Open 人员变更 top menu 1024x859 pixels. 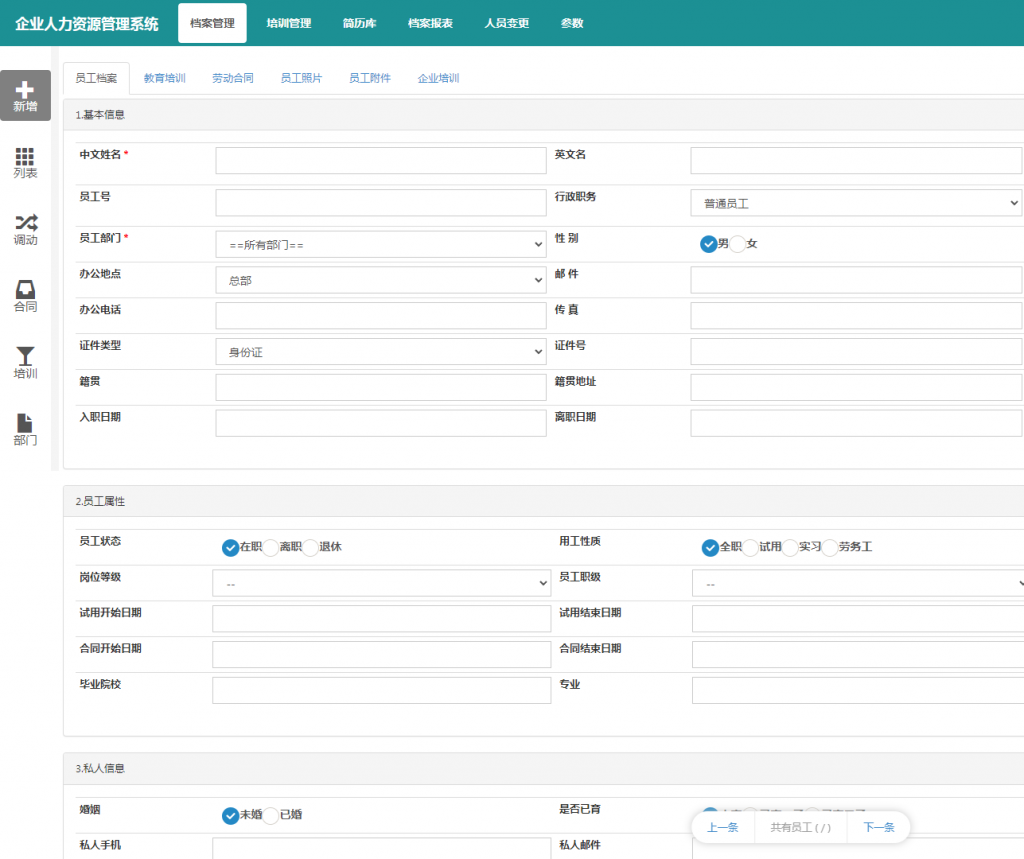point(507,23)
